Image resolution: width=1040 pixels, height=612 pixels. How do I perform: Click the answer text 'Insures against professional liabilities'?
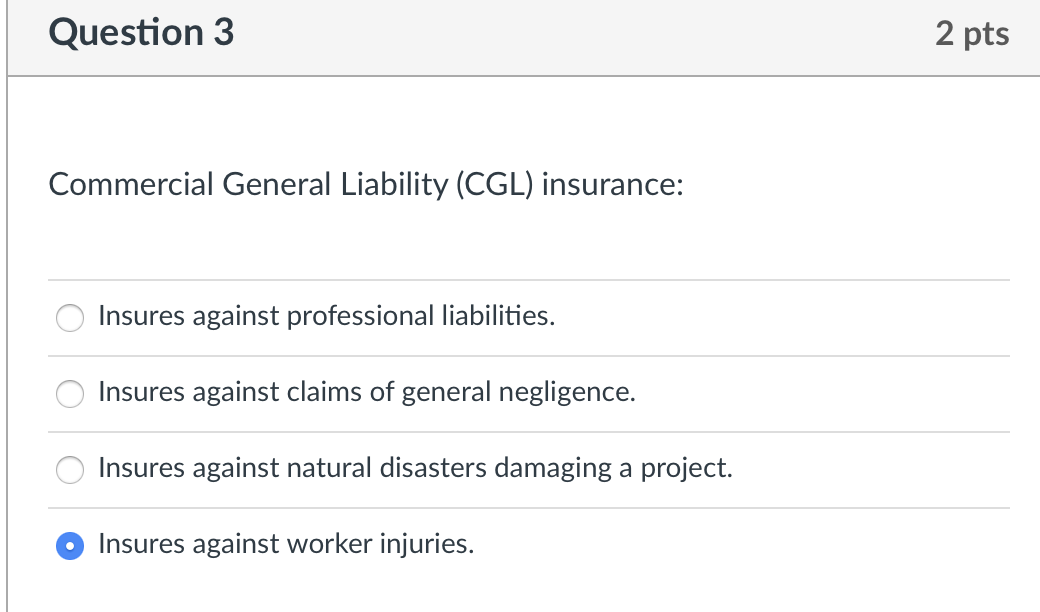point(326,316)
